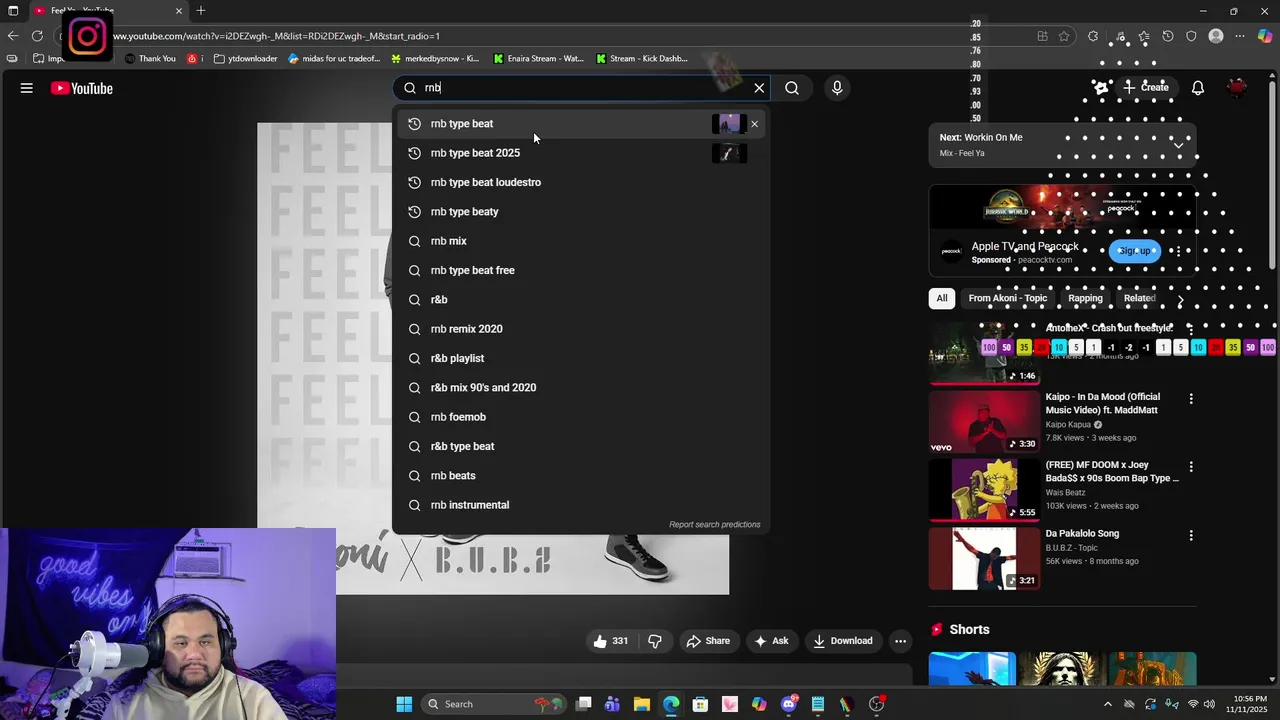This screenshot has height=720, width=1280.
Task: Reload the page with the refresh icon
Action: 37,36
